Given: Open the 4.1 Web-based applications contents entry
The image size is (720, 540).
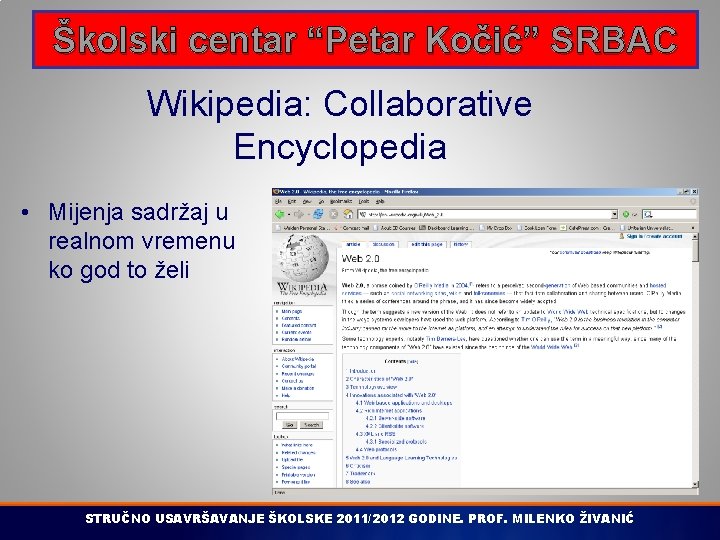Looking at the screenshot, I should pyautogui.click(x=404, y=403).
